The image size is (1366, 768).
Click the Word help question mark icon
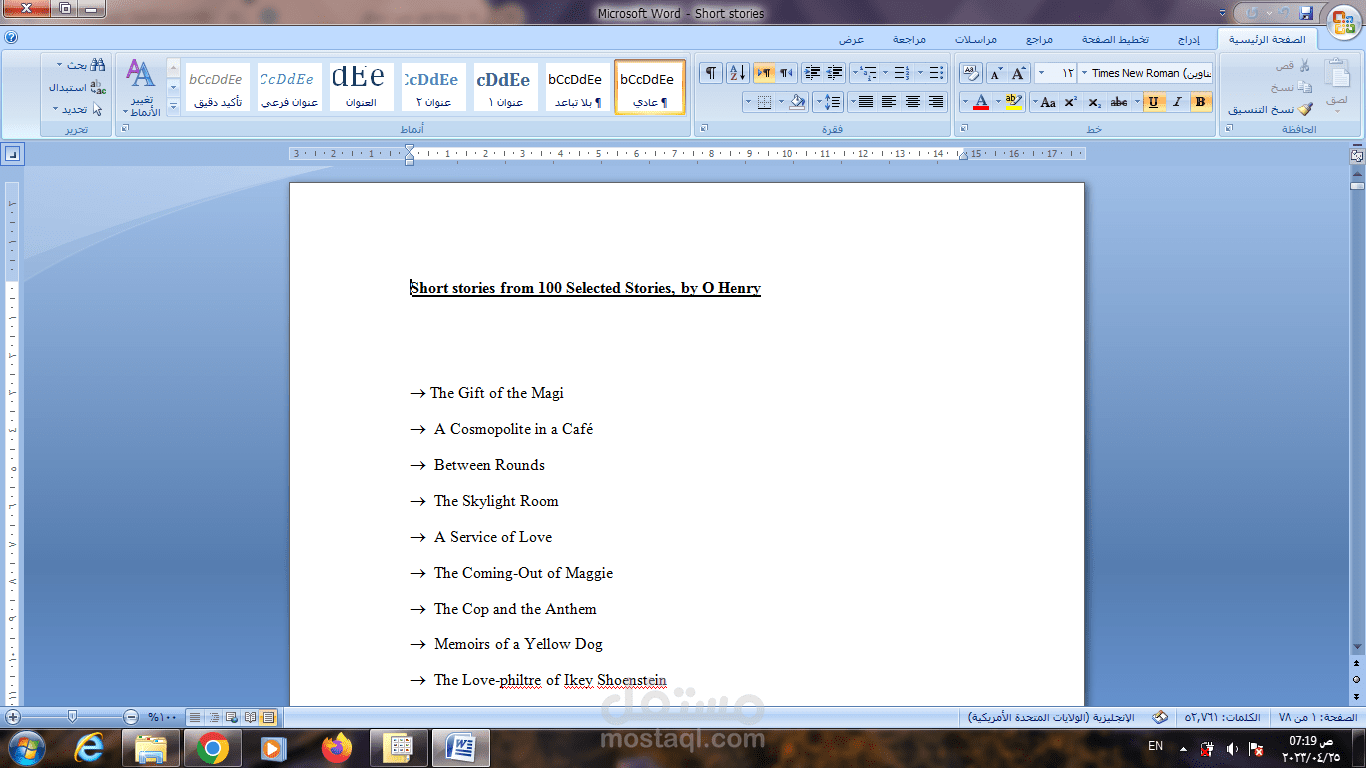pos(11,38)
